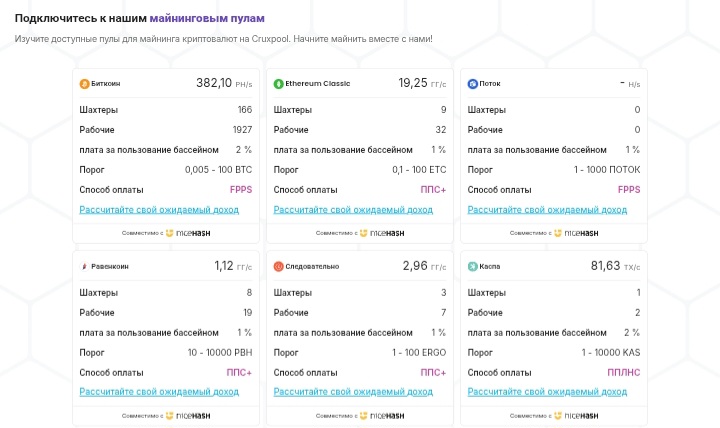This screenshot has height=428, width=720.
Task: Click the 2 % fee in Биткоин card
Action: coord(244,150)
